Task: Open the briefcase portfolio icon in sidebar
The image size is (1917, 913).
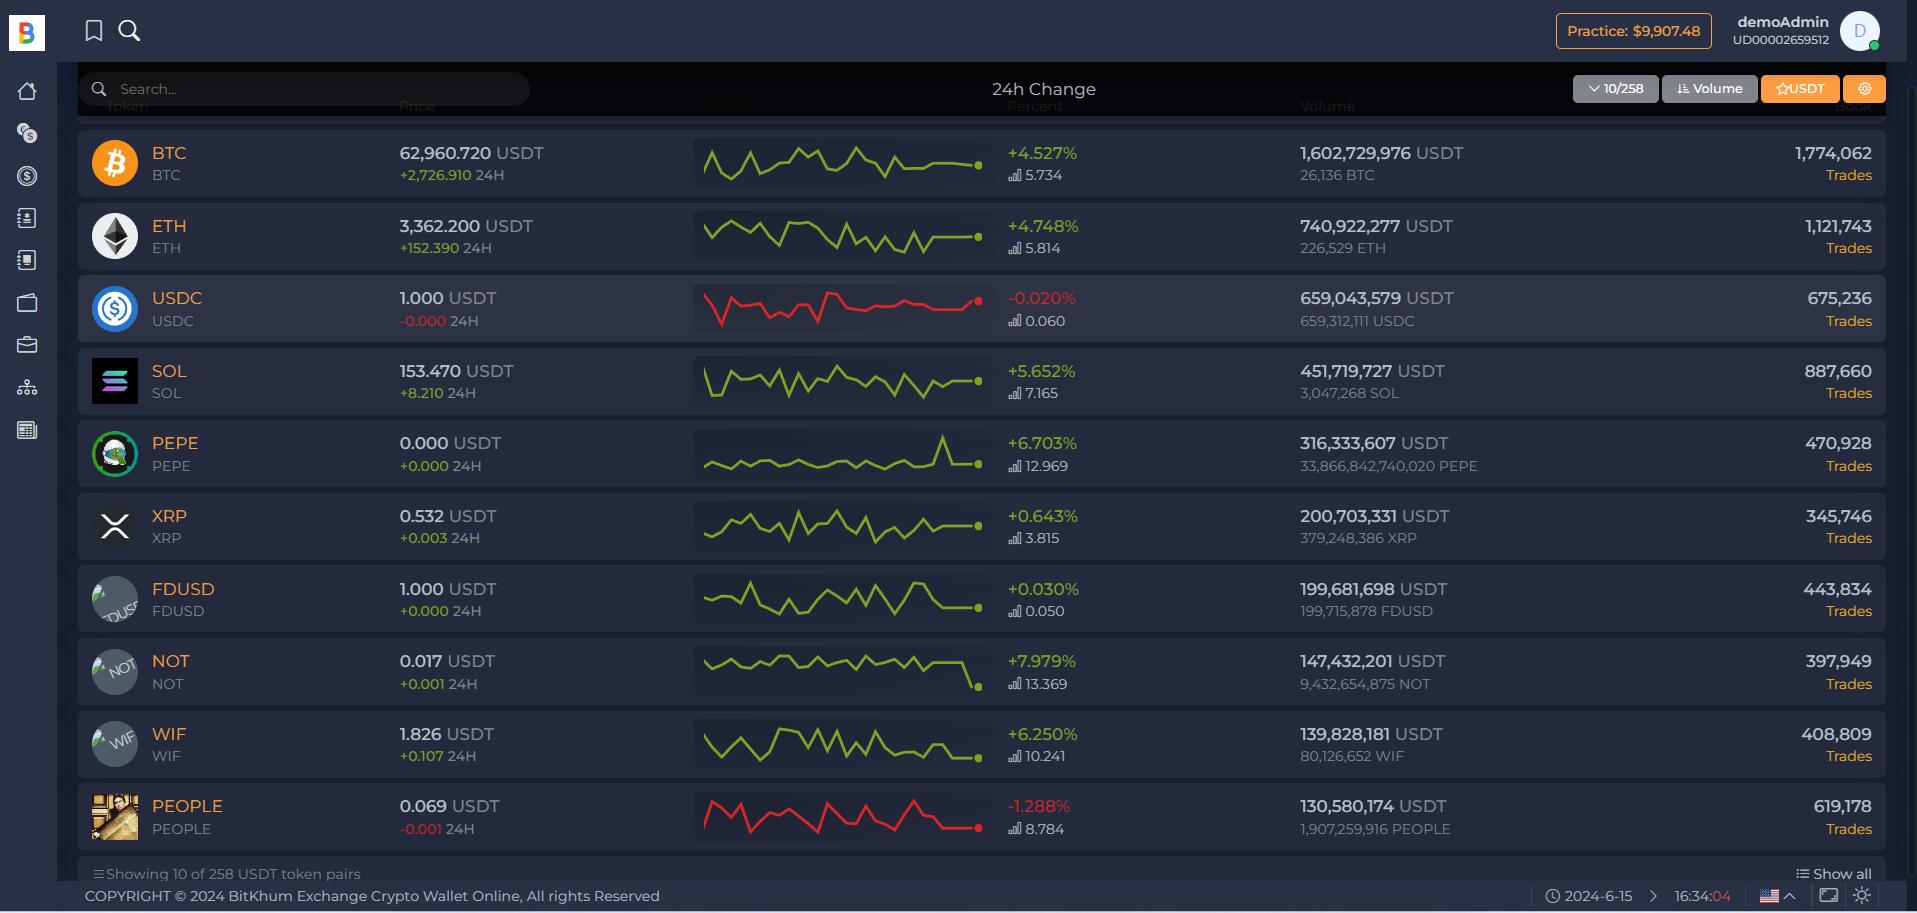Action: pyautogui.click(x=27, y=345)
